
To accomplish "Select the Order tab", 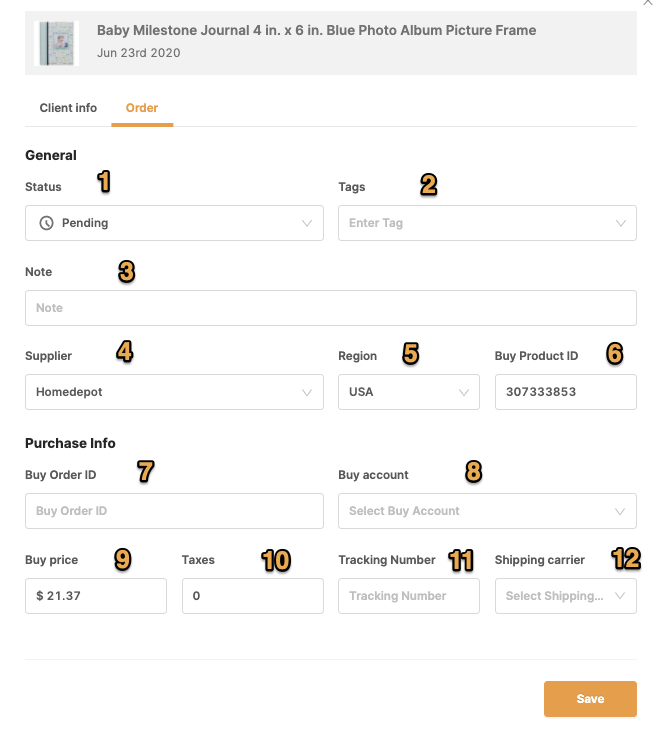I will (x=142, y=108).
